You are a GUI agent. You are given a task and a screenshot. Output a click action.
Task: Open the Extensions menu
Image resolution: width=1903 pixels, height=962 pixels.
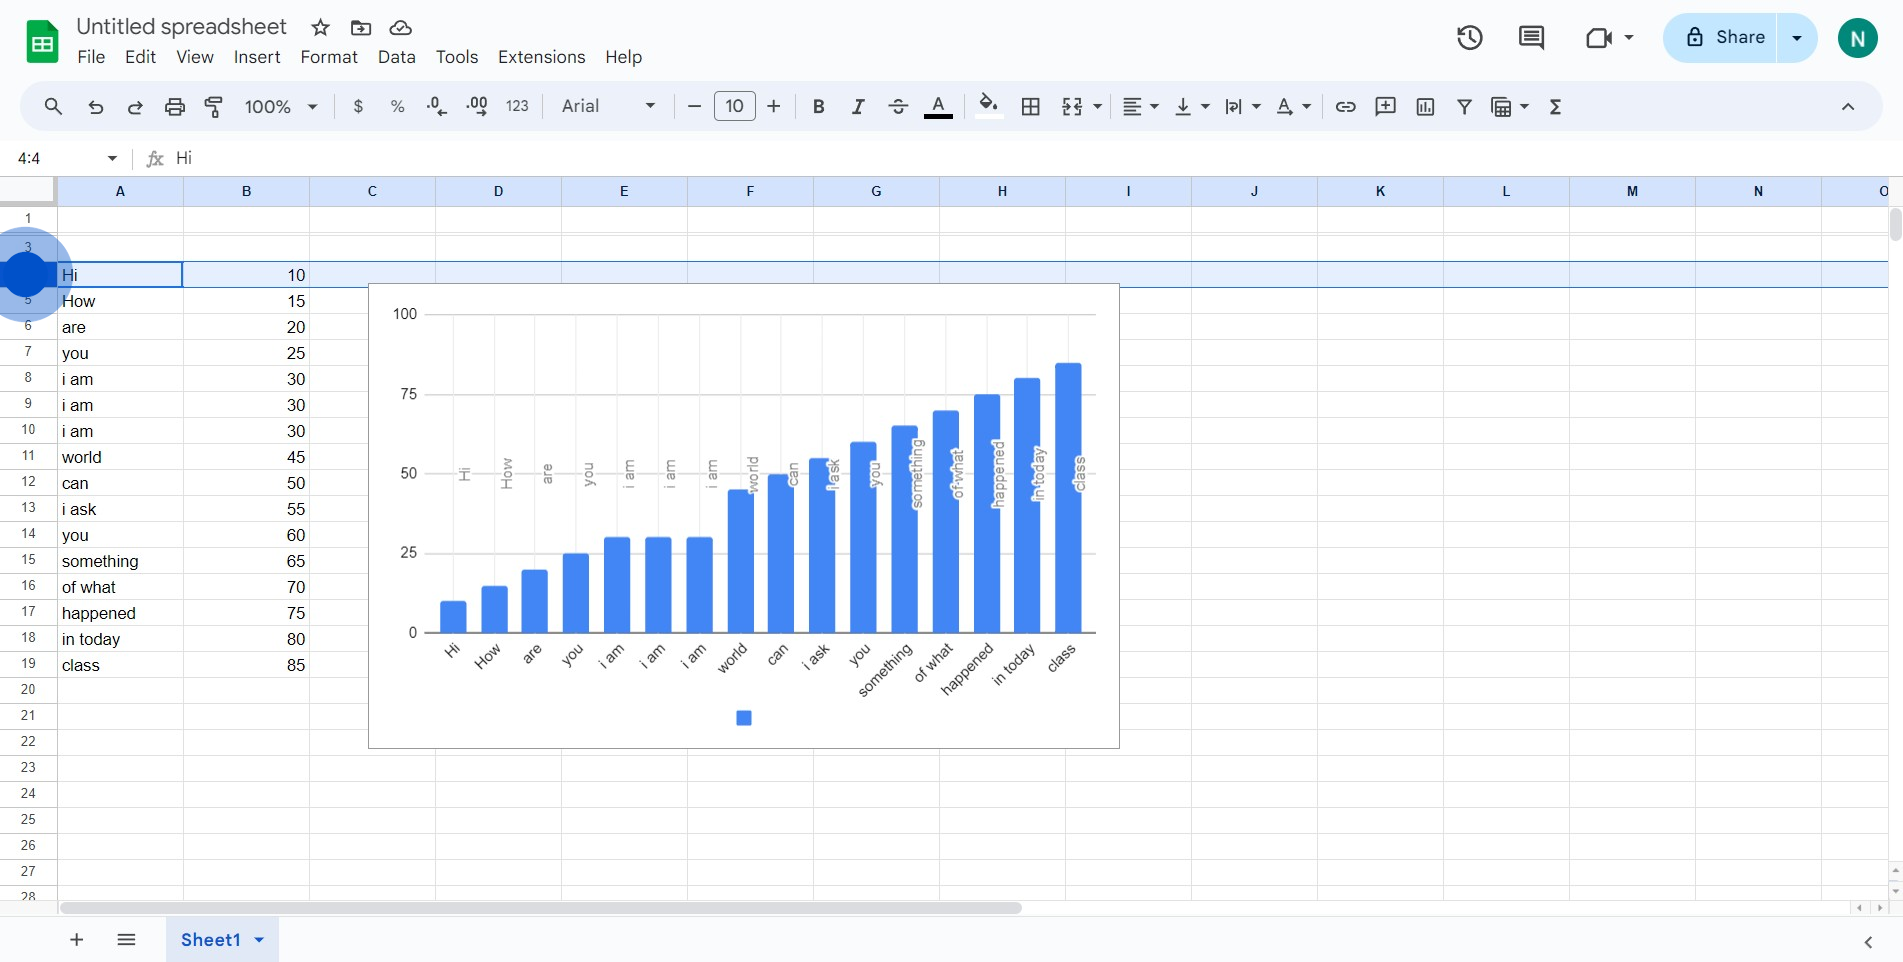click(541, 57)
